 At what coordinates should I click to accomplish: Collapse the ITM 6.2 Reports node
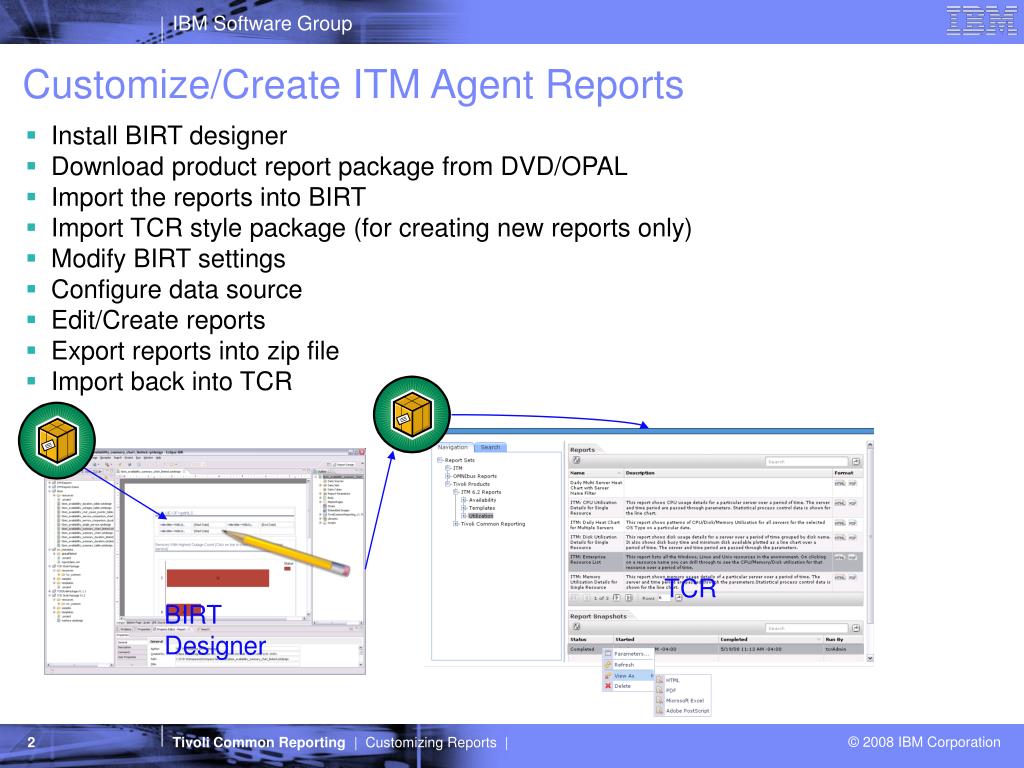pyautogui.click(x=456, y=492)
